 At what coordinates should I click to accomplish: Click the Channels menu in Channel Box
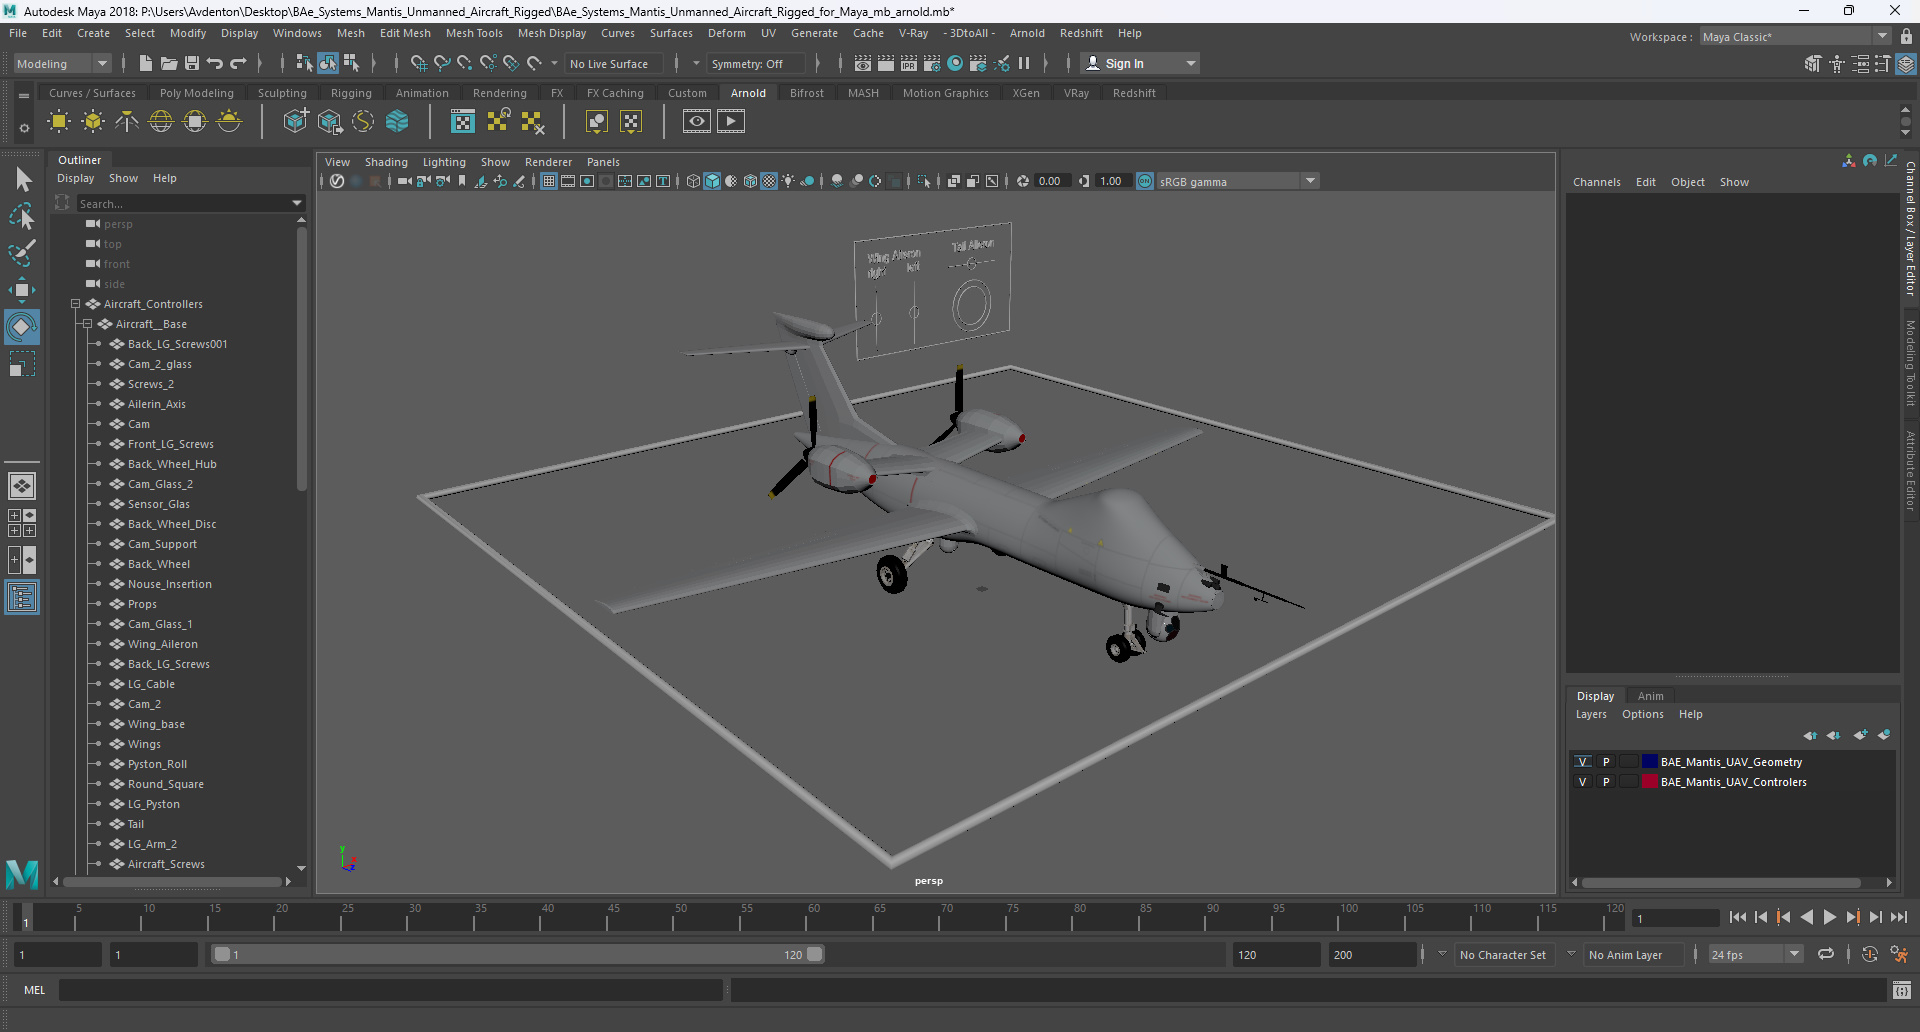point(1596,182)
